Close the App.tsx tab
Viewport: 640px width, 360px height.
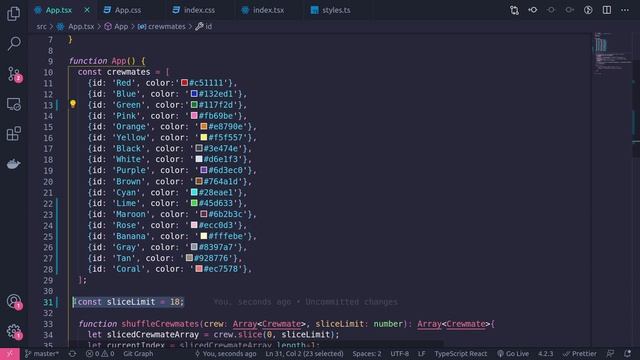point(87,10)
